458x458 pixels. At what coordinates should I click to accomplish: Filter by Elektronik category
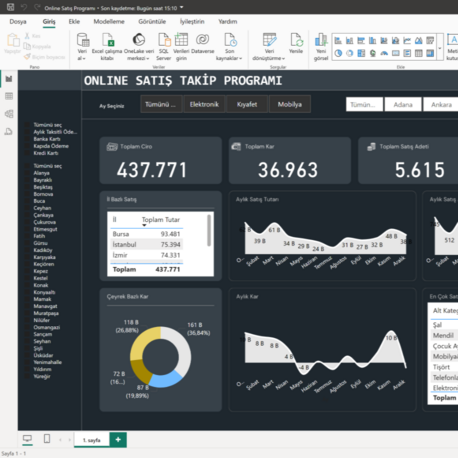[x=204, y=104]
